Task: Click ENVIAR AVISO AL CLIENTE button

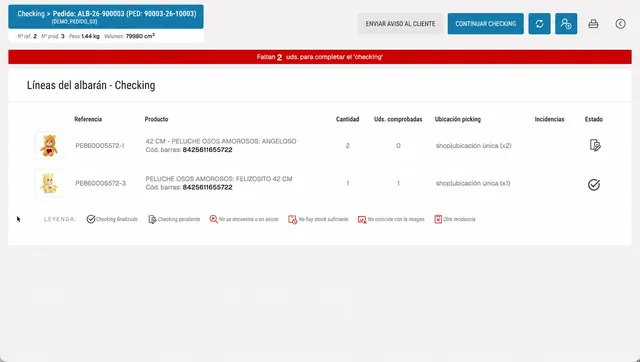Action: point(400,24)
